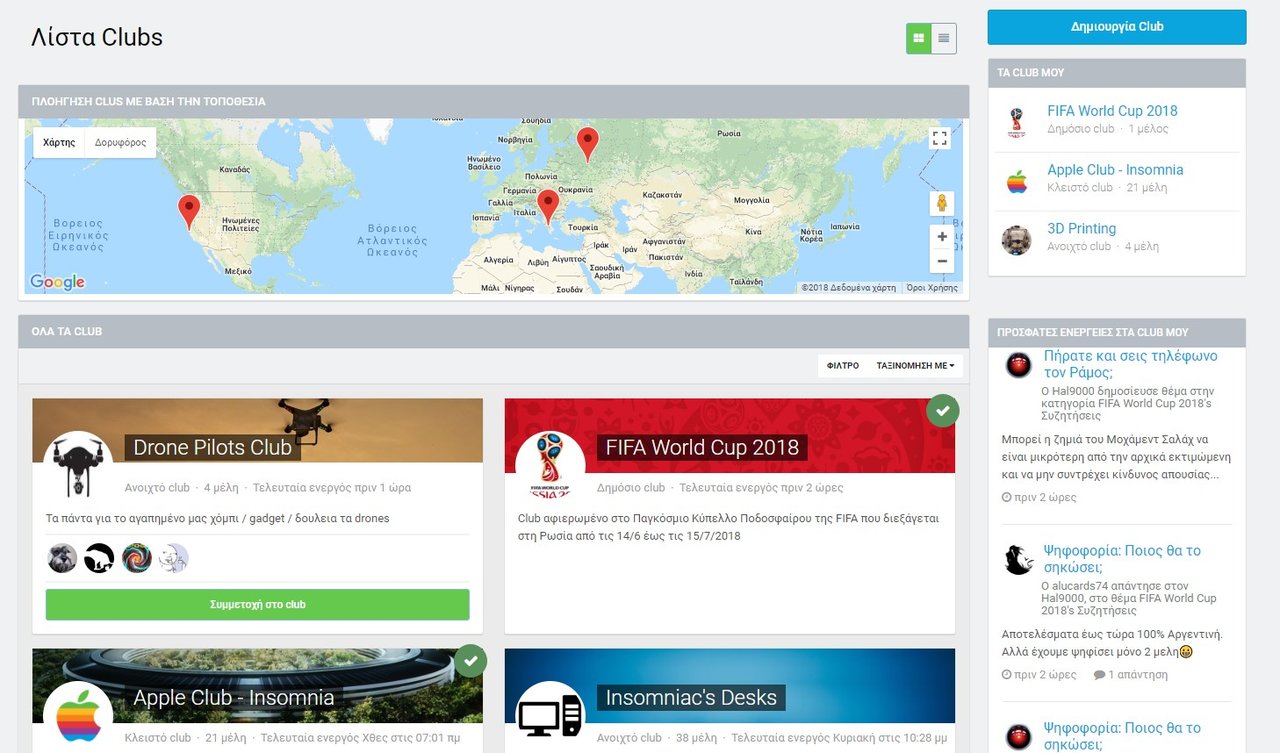
Task: Click the Drone Pilots Club drone avatar
Action: [x=78, y=465]
